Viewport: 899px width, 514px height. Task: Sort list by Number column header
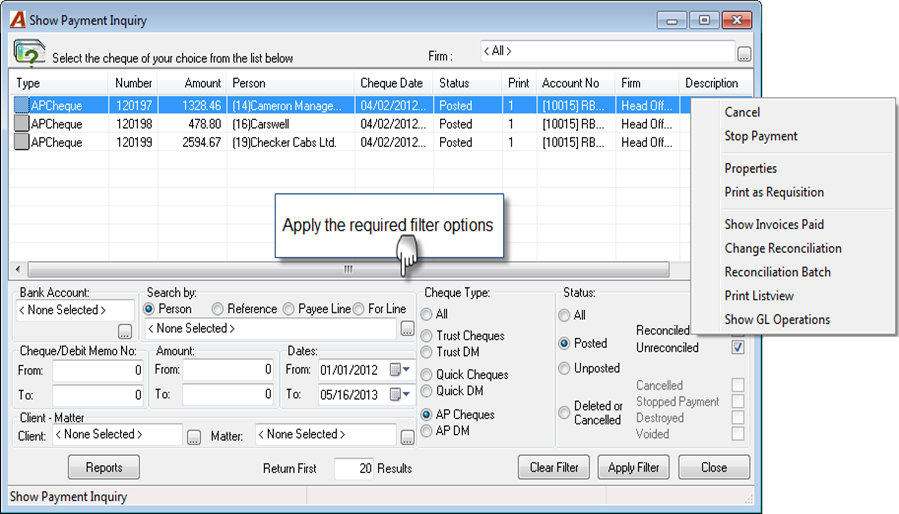133,83
